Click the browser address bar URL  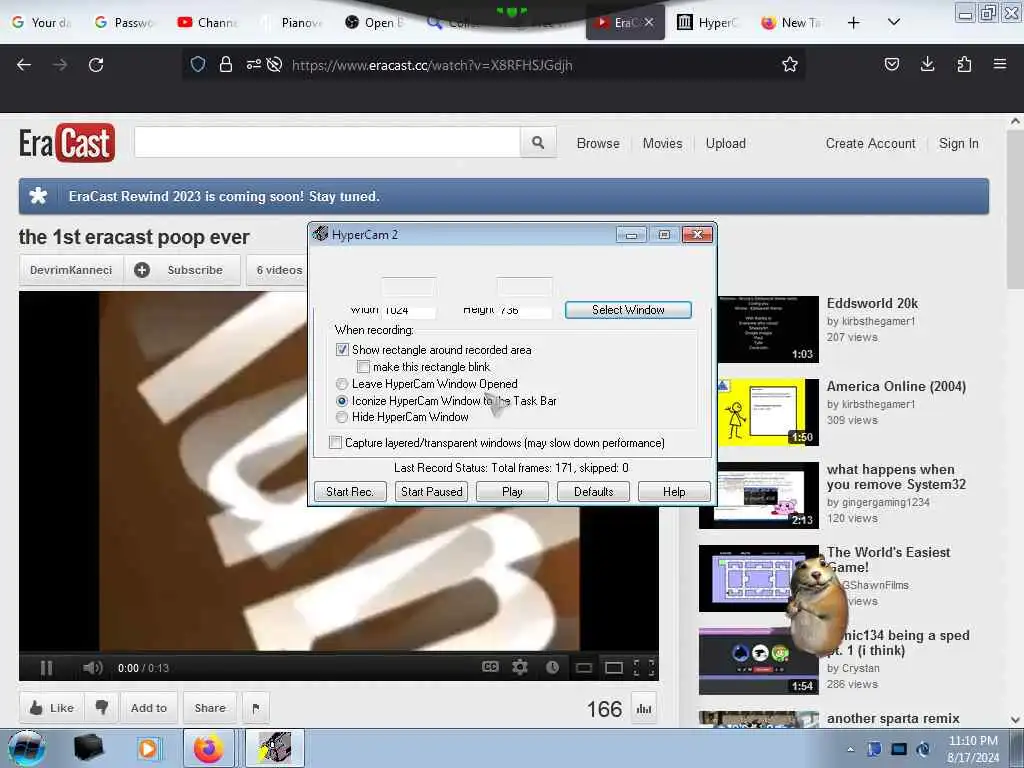coord(432,65)
